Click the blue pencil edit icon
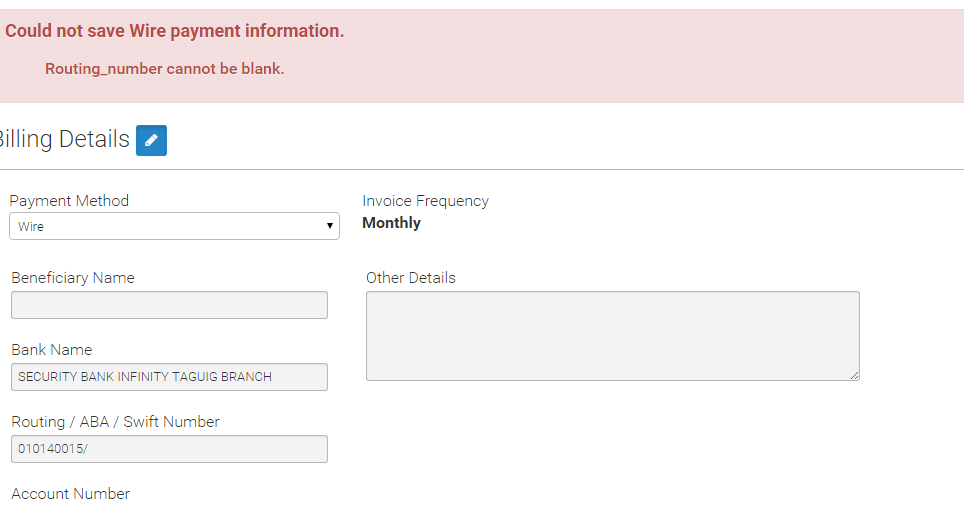Image resolution: width=964 pixels, height=506 pixels. point(151,140)
